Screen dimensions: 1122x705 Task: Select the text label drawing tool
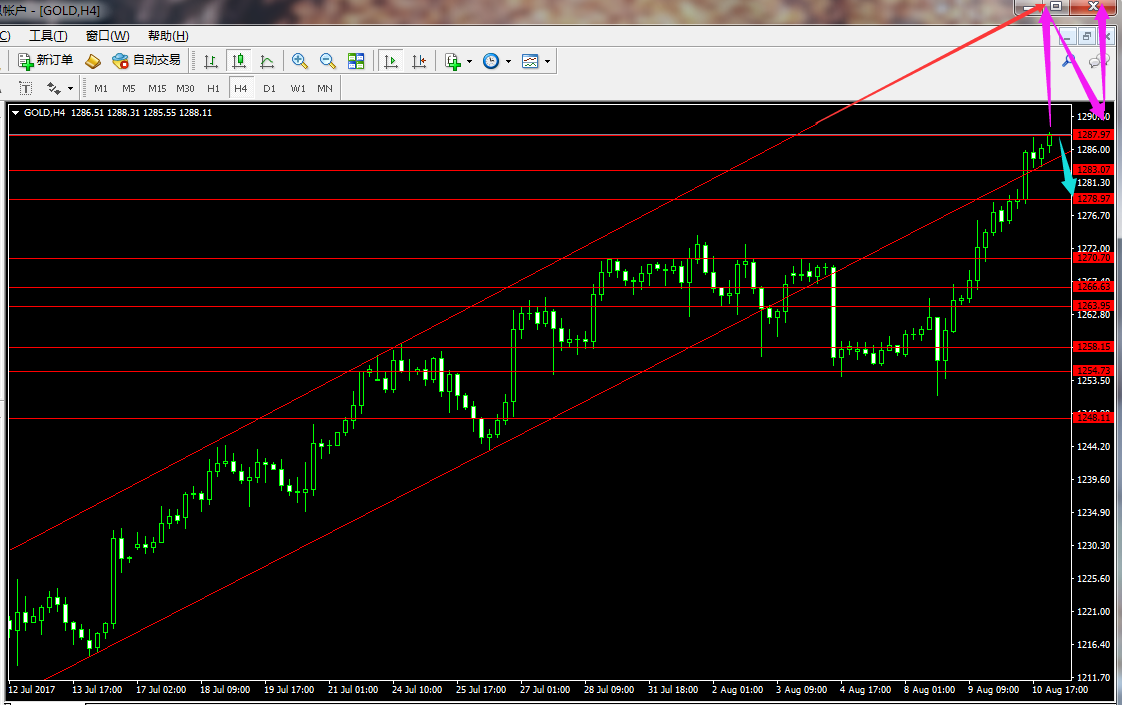[26, 88]
